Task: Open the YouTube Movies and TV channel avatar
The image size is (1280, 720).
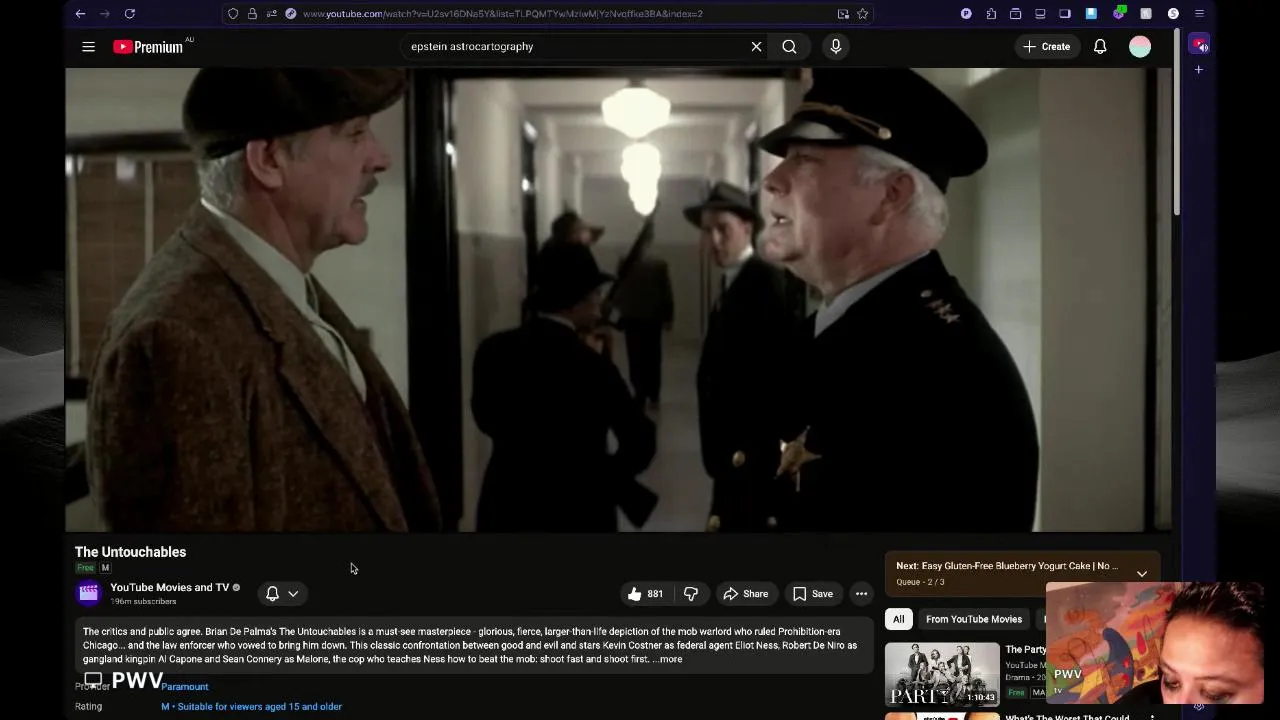Action: [x=89, y=593]
